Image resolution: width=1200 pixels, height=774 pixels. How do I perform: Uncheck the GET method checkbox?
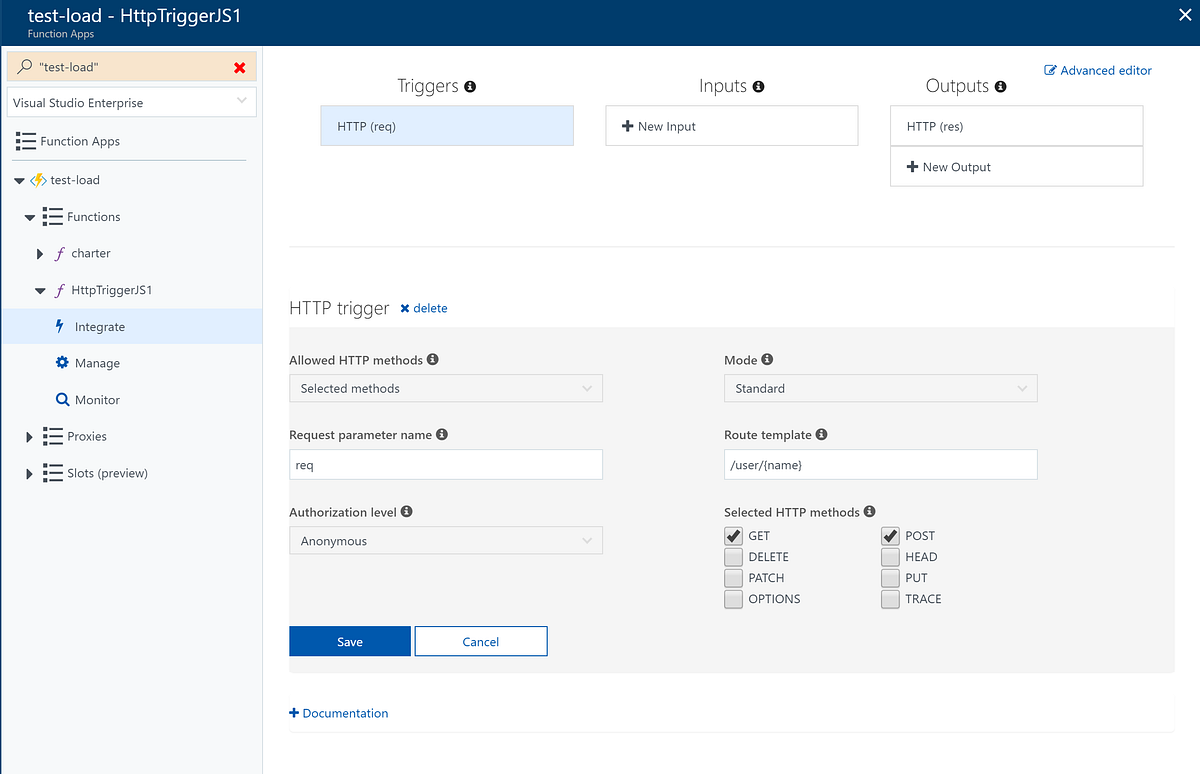(x=733, y=536)
